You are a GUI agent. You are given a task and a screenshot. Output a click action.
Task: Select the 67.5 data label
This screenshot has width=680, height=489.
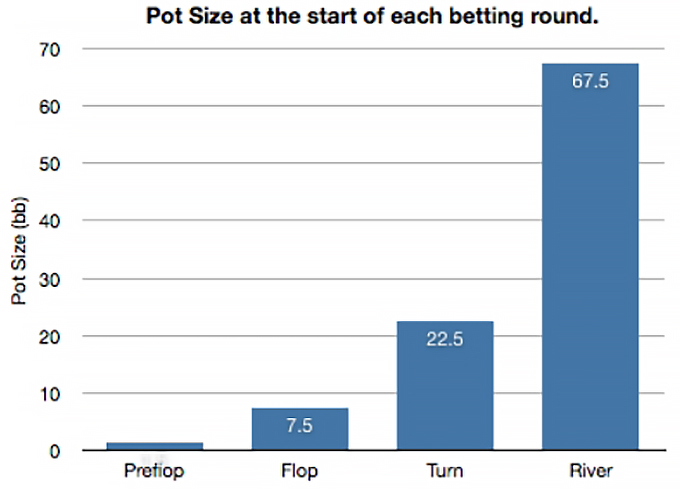tap(590, 82)
